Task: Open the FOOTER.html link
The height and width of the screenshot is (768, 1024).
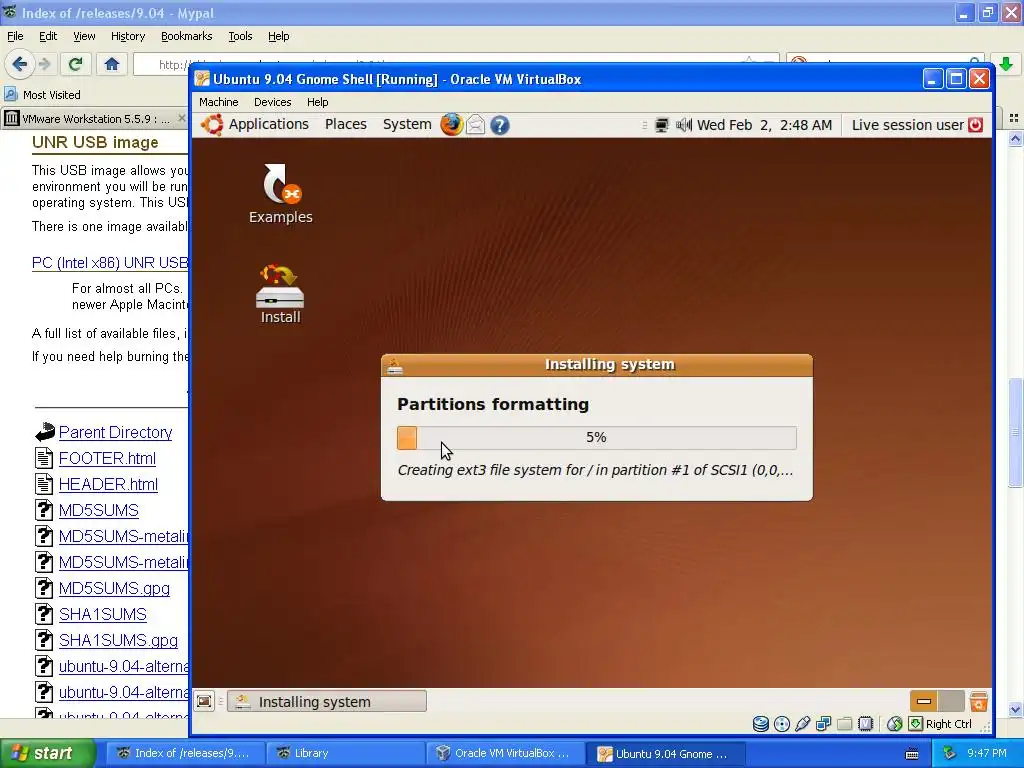Action: tap(107, 458)
